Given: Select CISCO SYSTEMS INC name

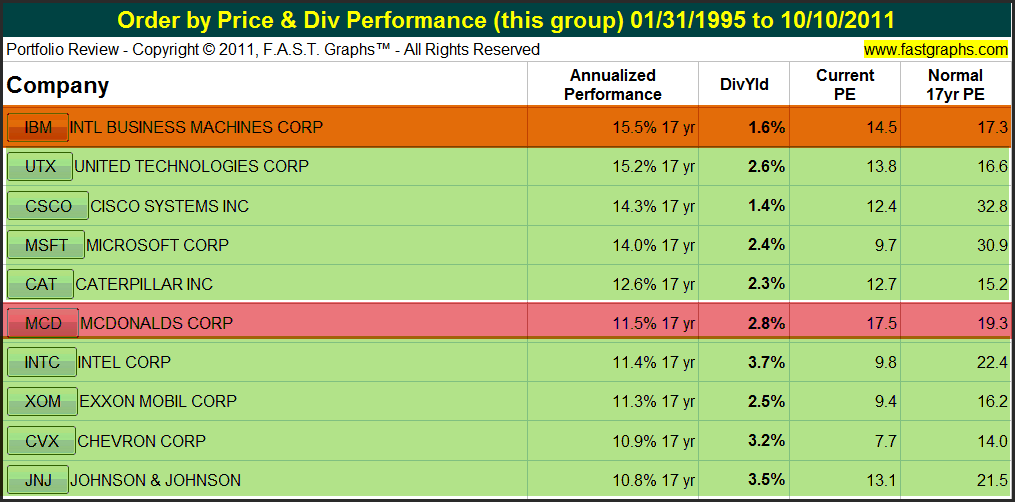Looking at the screenshot, I should (170, 206).
